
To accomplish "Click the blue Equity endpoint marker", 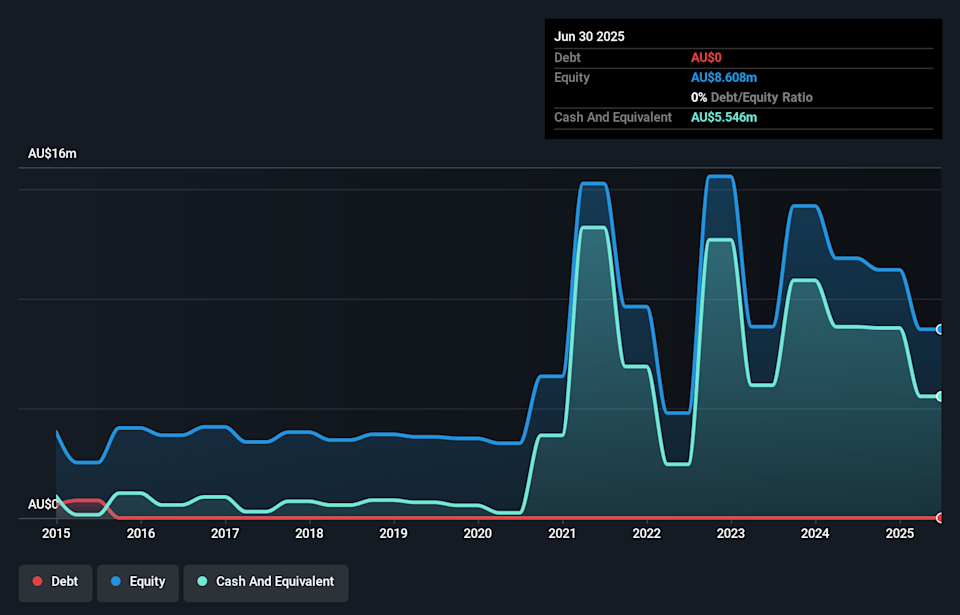I will tap(940, 329).
